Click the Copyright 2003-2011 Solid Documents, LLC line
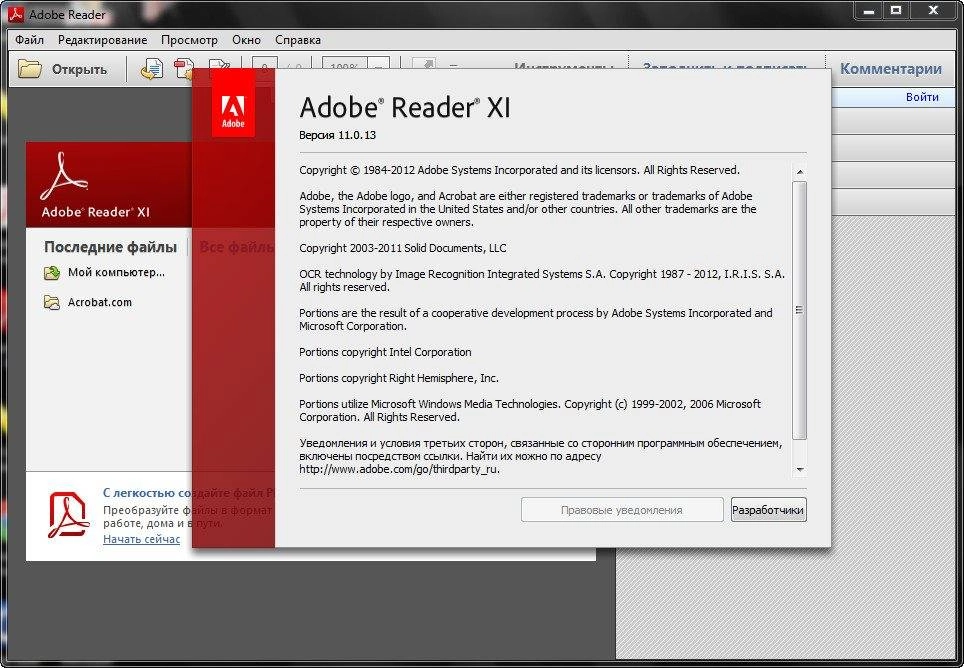 point(403,248)
